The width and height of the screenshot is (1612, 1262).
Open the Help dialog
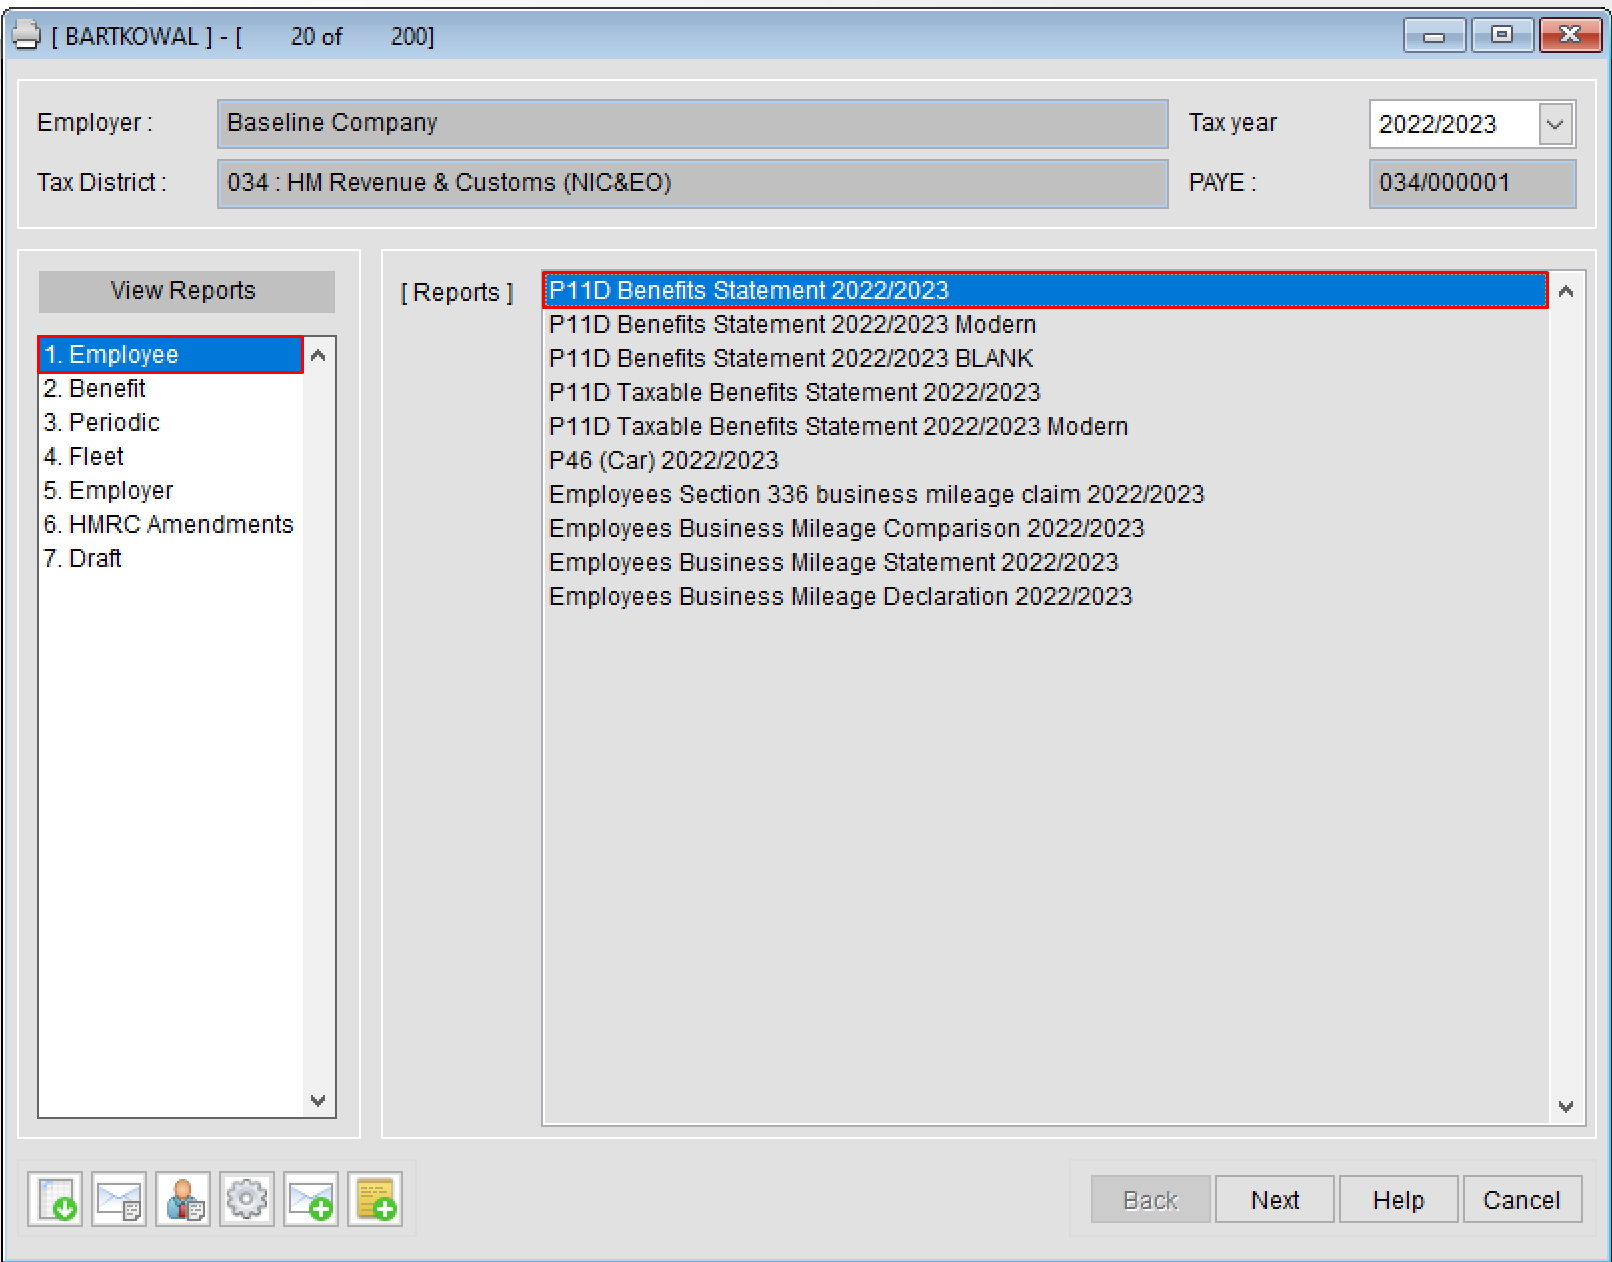(x=1398, y=1199)
